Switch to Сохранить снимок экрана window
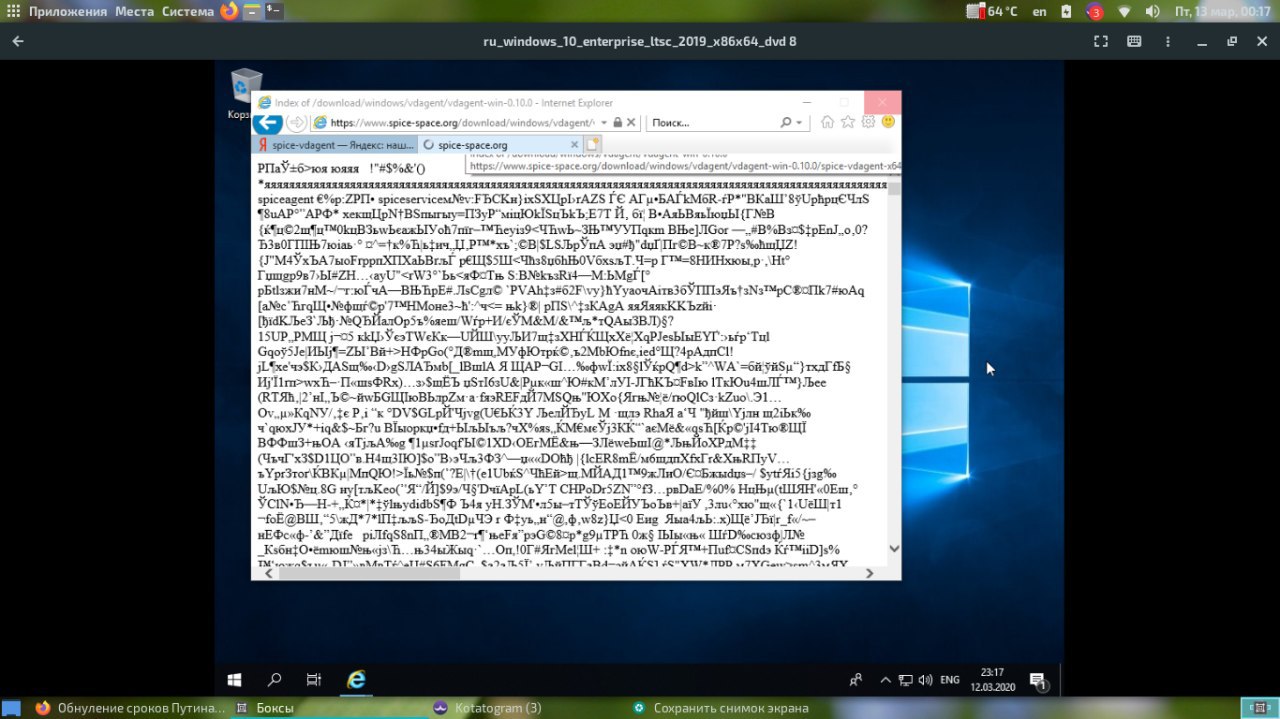1280x719 pixels. [x=727, y=708]
